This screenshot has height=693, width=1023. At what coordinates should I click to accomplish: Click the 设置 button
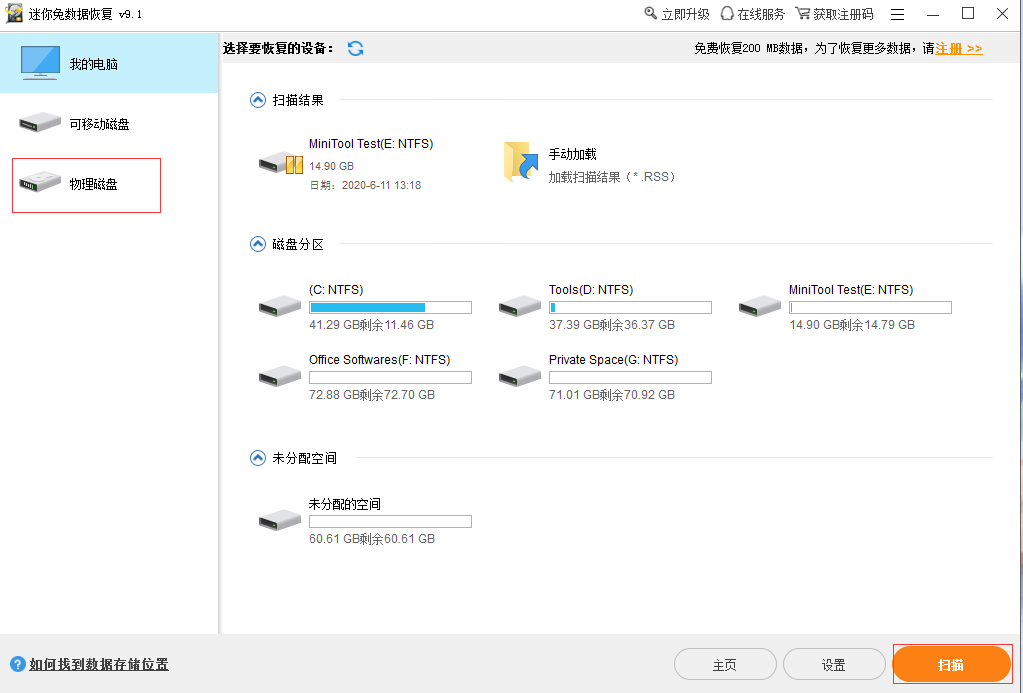[834, 664]
